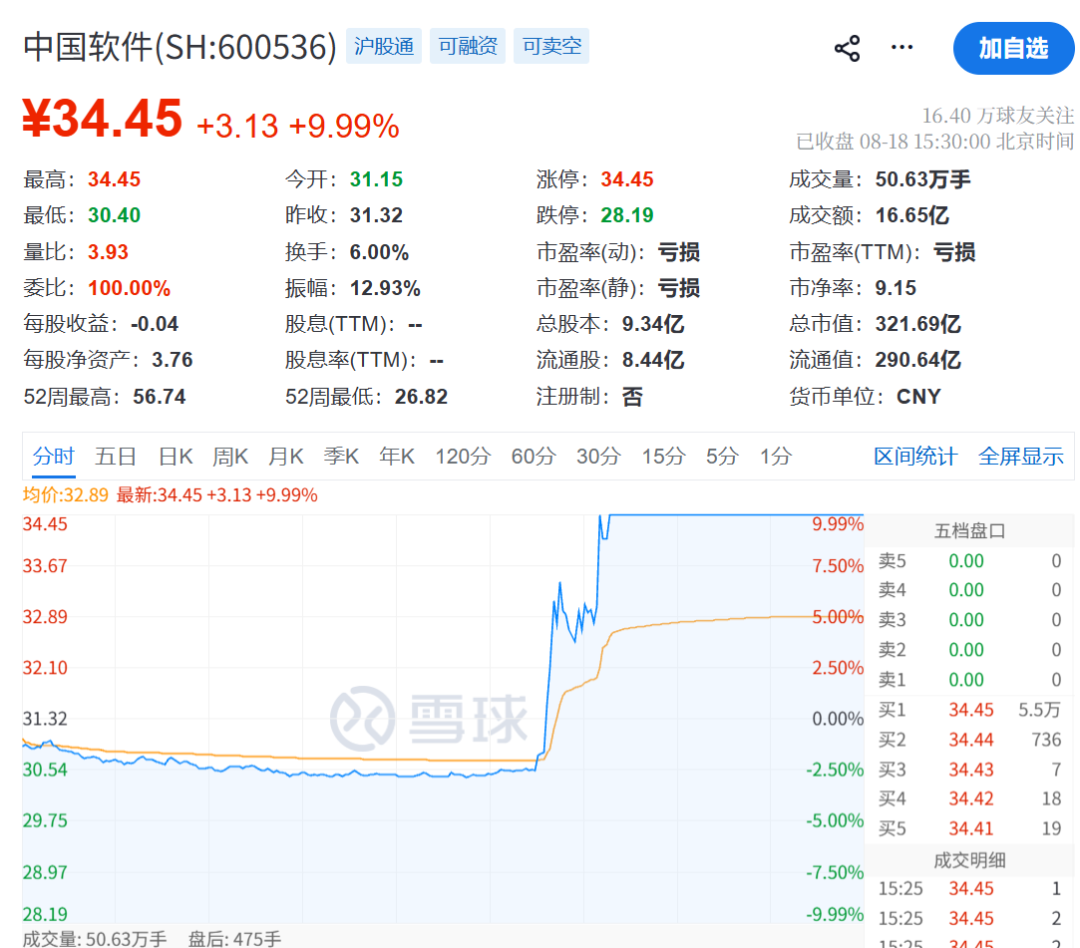The width and height of the screenshot is (1080, 948).
Task: Click the 成交明细 header
Action: (969, 861)
